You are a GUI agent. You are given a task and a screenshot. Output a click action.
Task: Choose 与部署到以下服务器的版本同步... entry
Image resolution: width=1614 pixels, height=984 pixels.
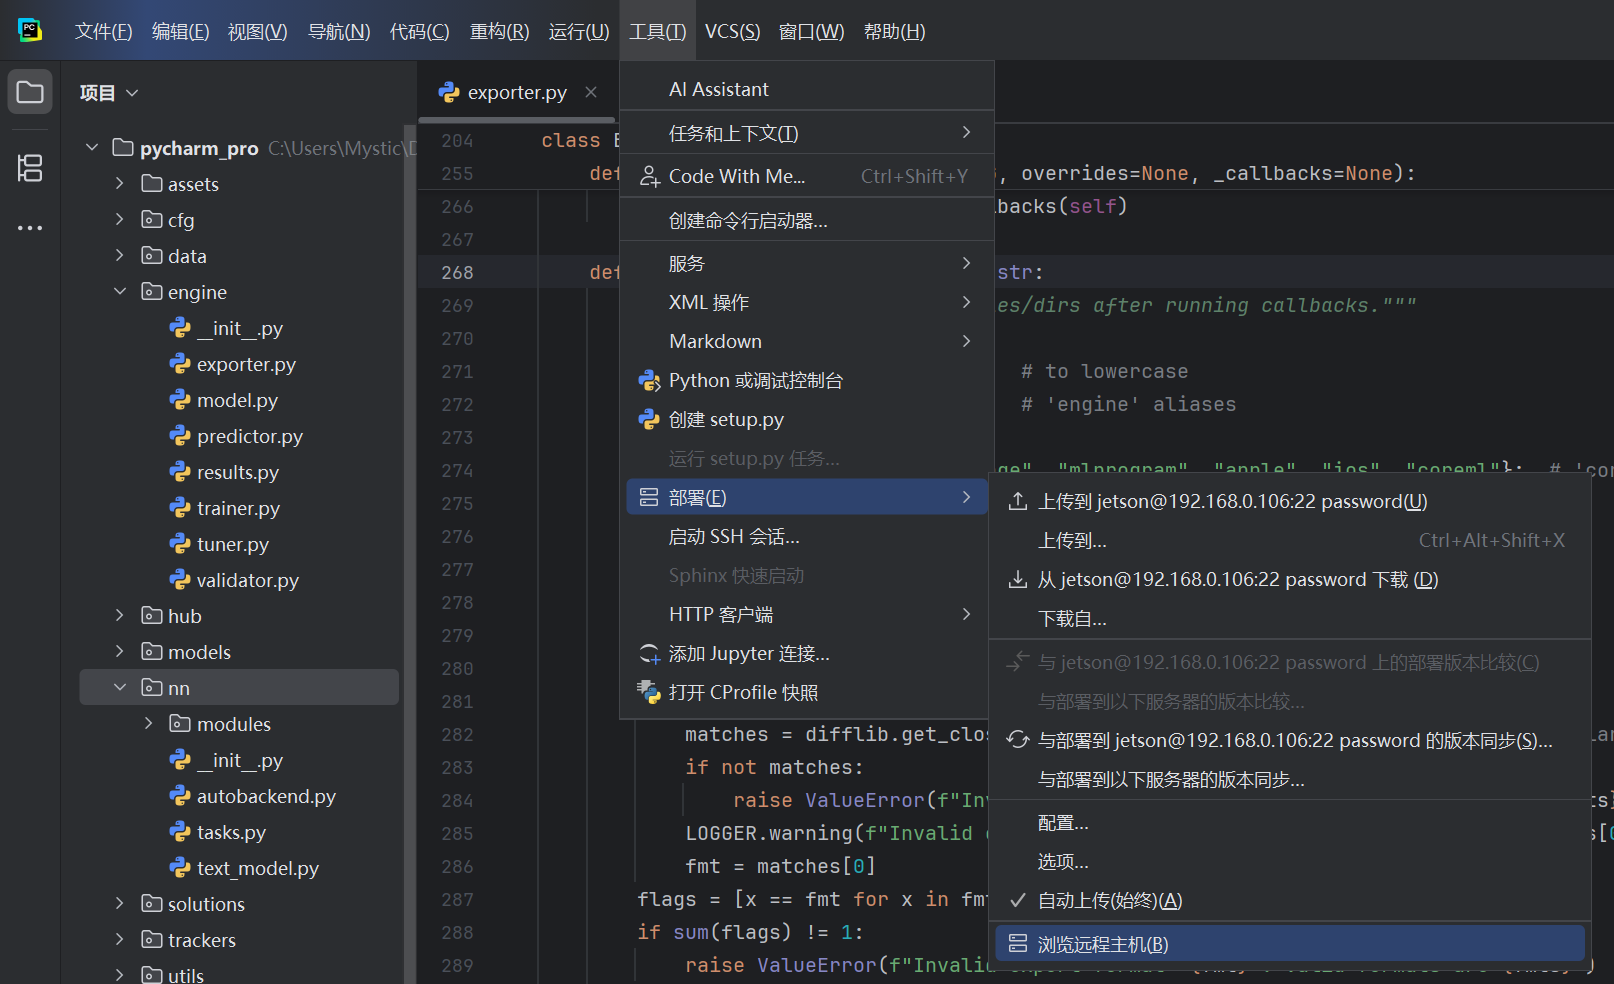[1290, 780]
